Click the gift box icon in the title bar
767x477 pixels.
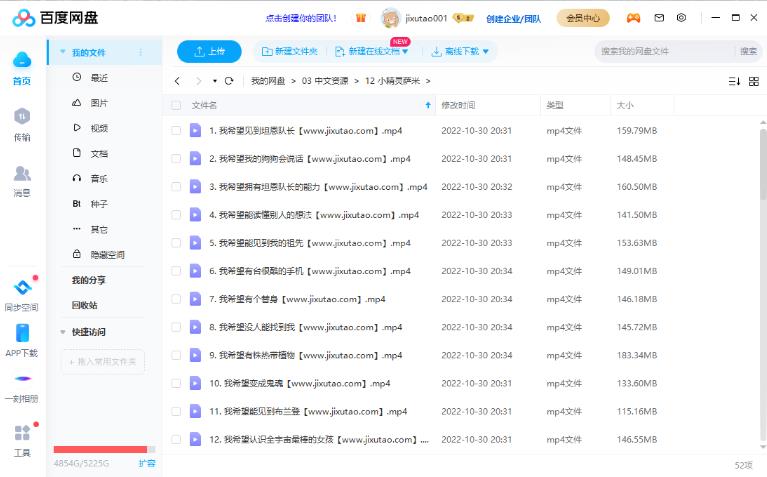click(x=361, y=18)
